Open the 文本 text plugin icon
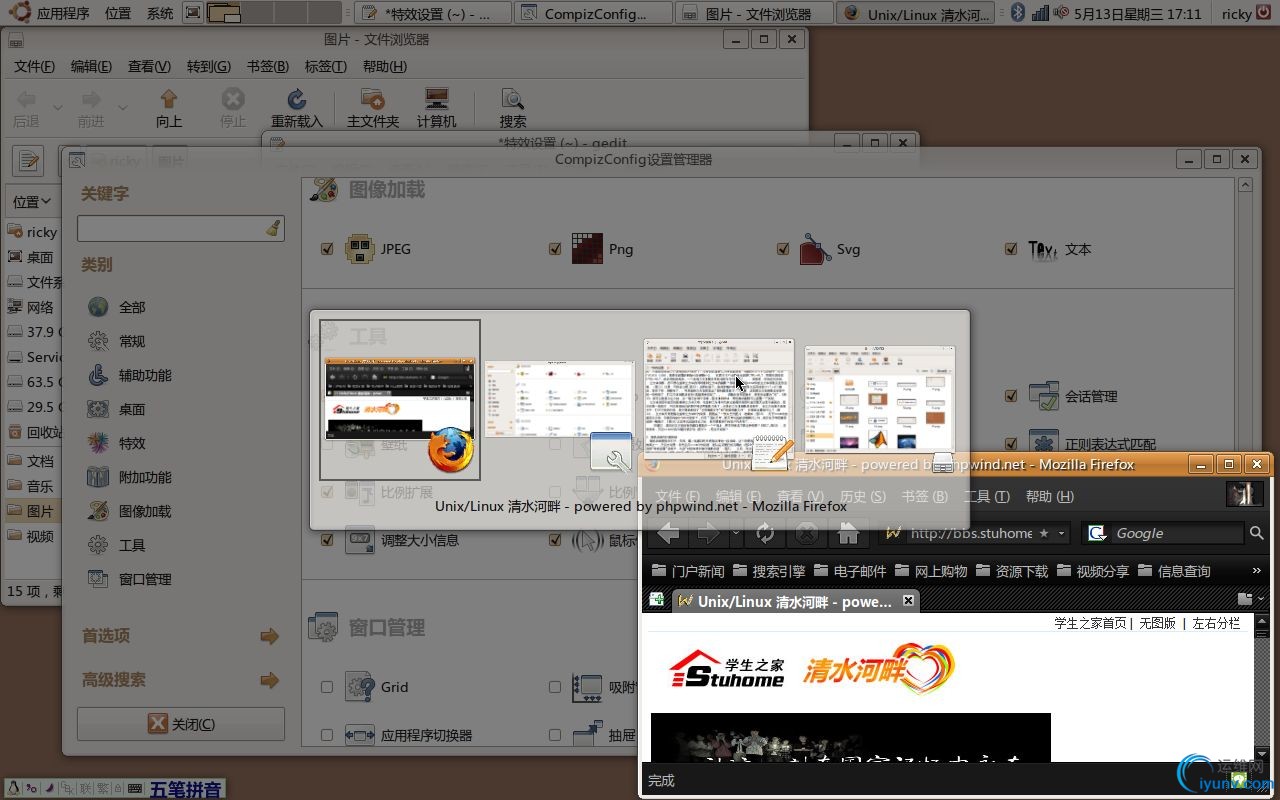1280x800 pixels. [x=1043, y=249]
